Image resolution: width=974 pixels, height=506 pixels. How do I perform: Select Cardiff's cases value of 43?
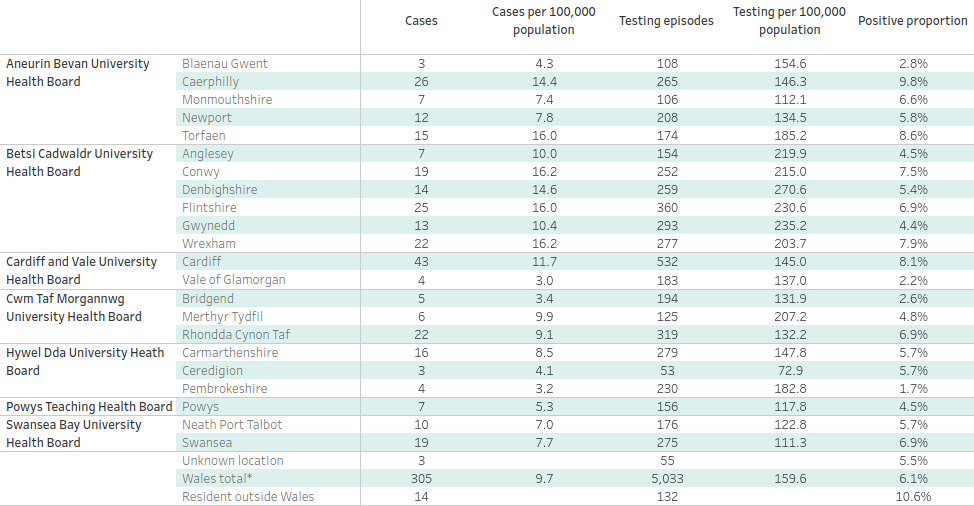point(421,262)
